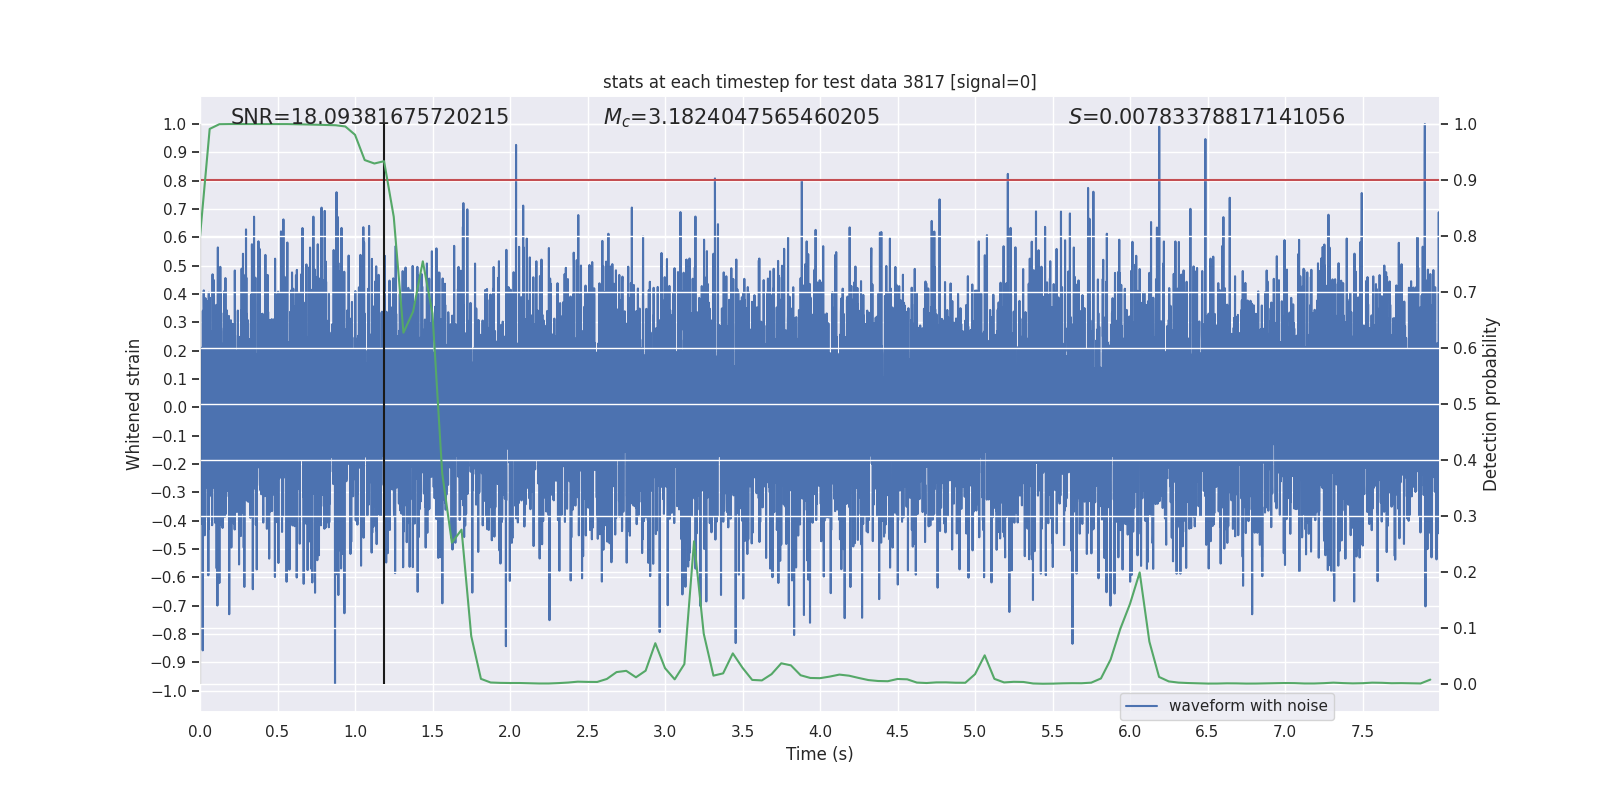This screenshot has height=800, width=1600.
Task: Select the S=0.00783378817141056 annotation
Action: [x=1207, y=117]
